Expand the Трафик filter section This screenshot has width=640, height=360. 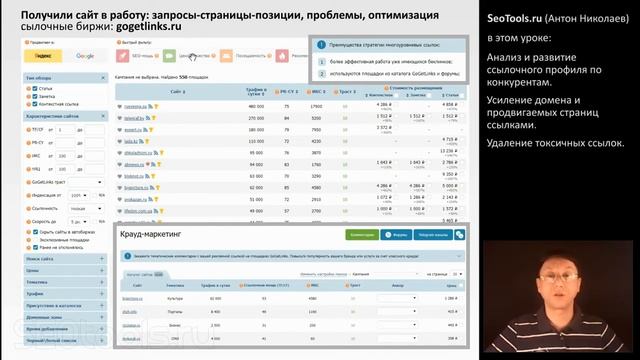click(x=65, y=294)
